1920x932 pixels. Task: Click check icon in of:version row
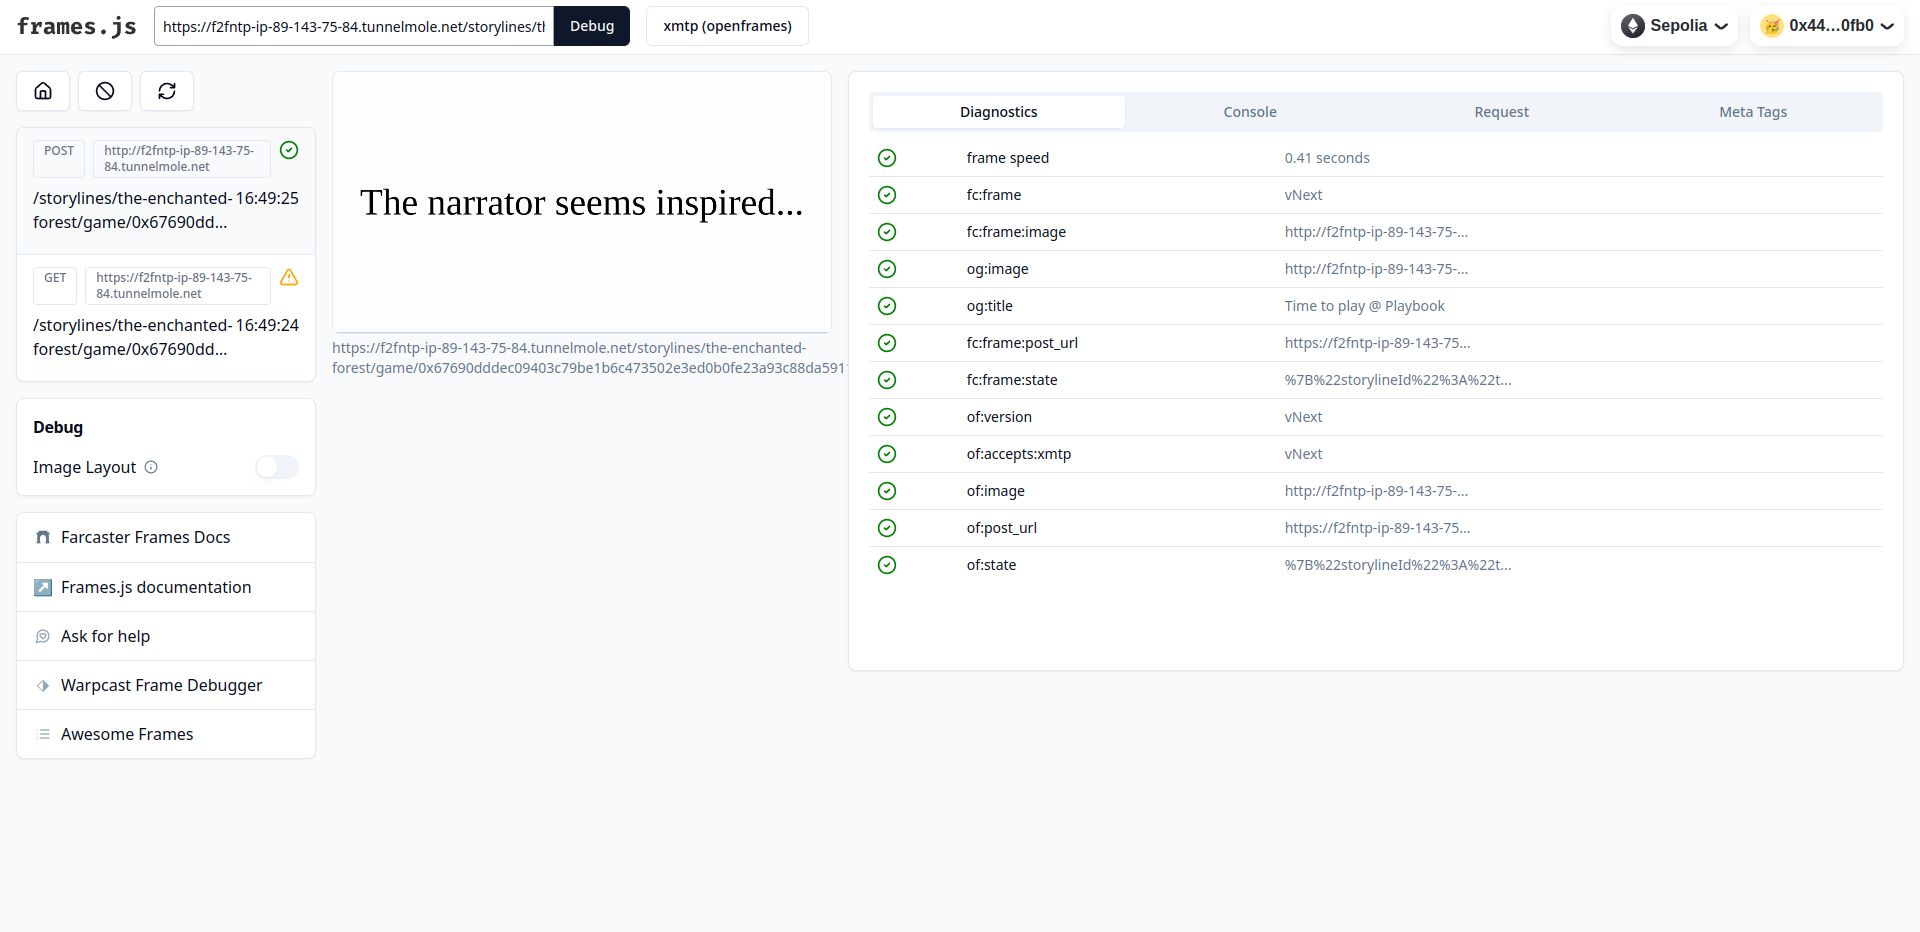(887, 417)
